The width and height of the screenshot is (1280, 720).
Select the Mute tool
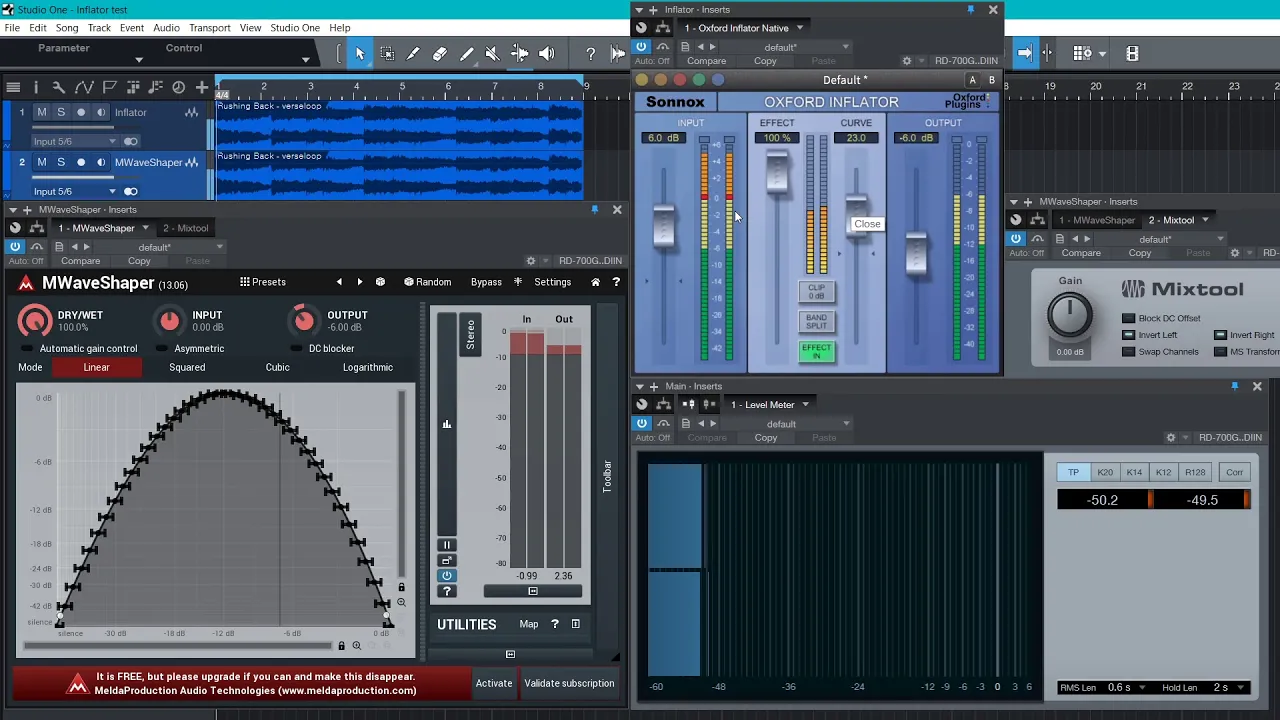coord(492,54)
